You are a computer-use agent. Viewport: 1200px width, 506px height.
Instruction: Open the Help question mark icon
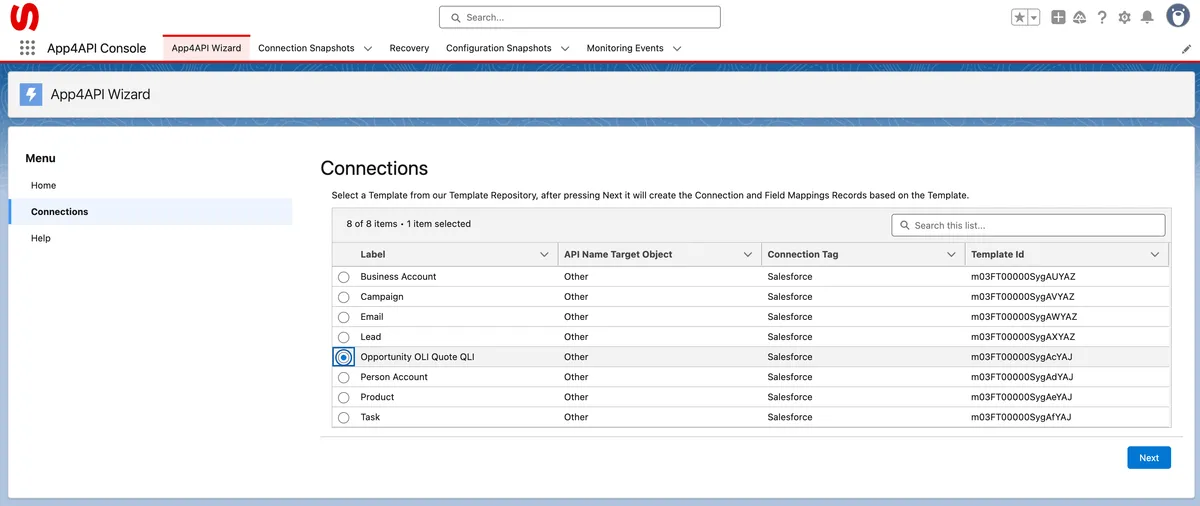pyautogui.click(x=1102, y=17)
